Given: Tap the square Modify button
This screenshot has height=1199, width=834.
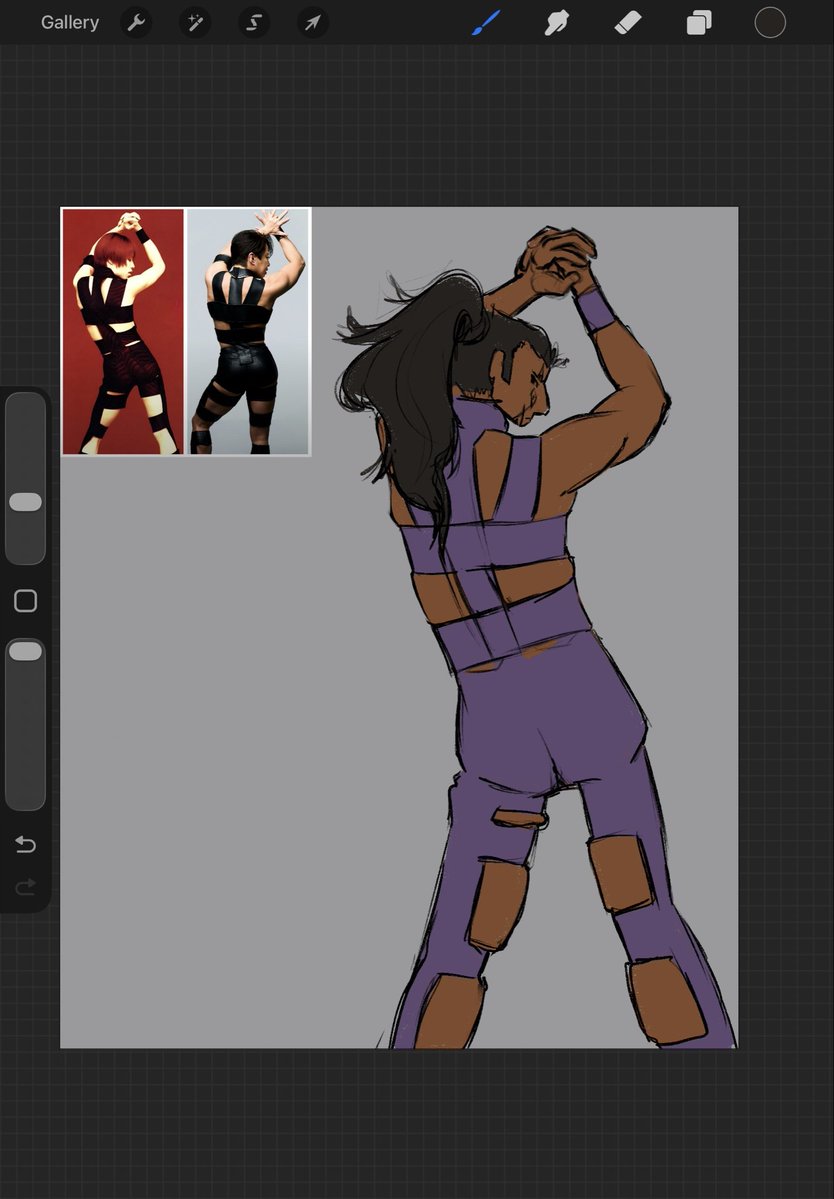Looking at the screenshot, I should [25, 601].
